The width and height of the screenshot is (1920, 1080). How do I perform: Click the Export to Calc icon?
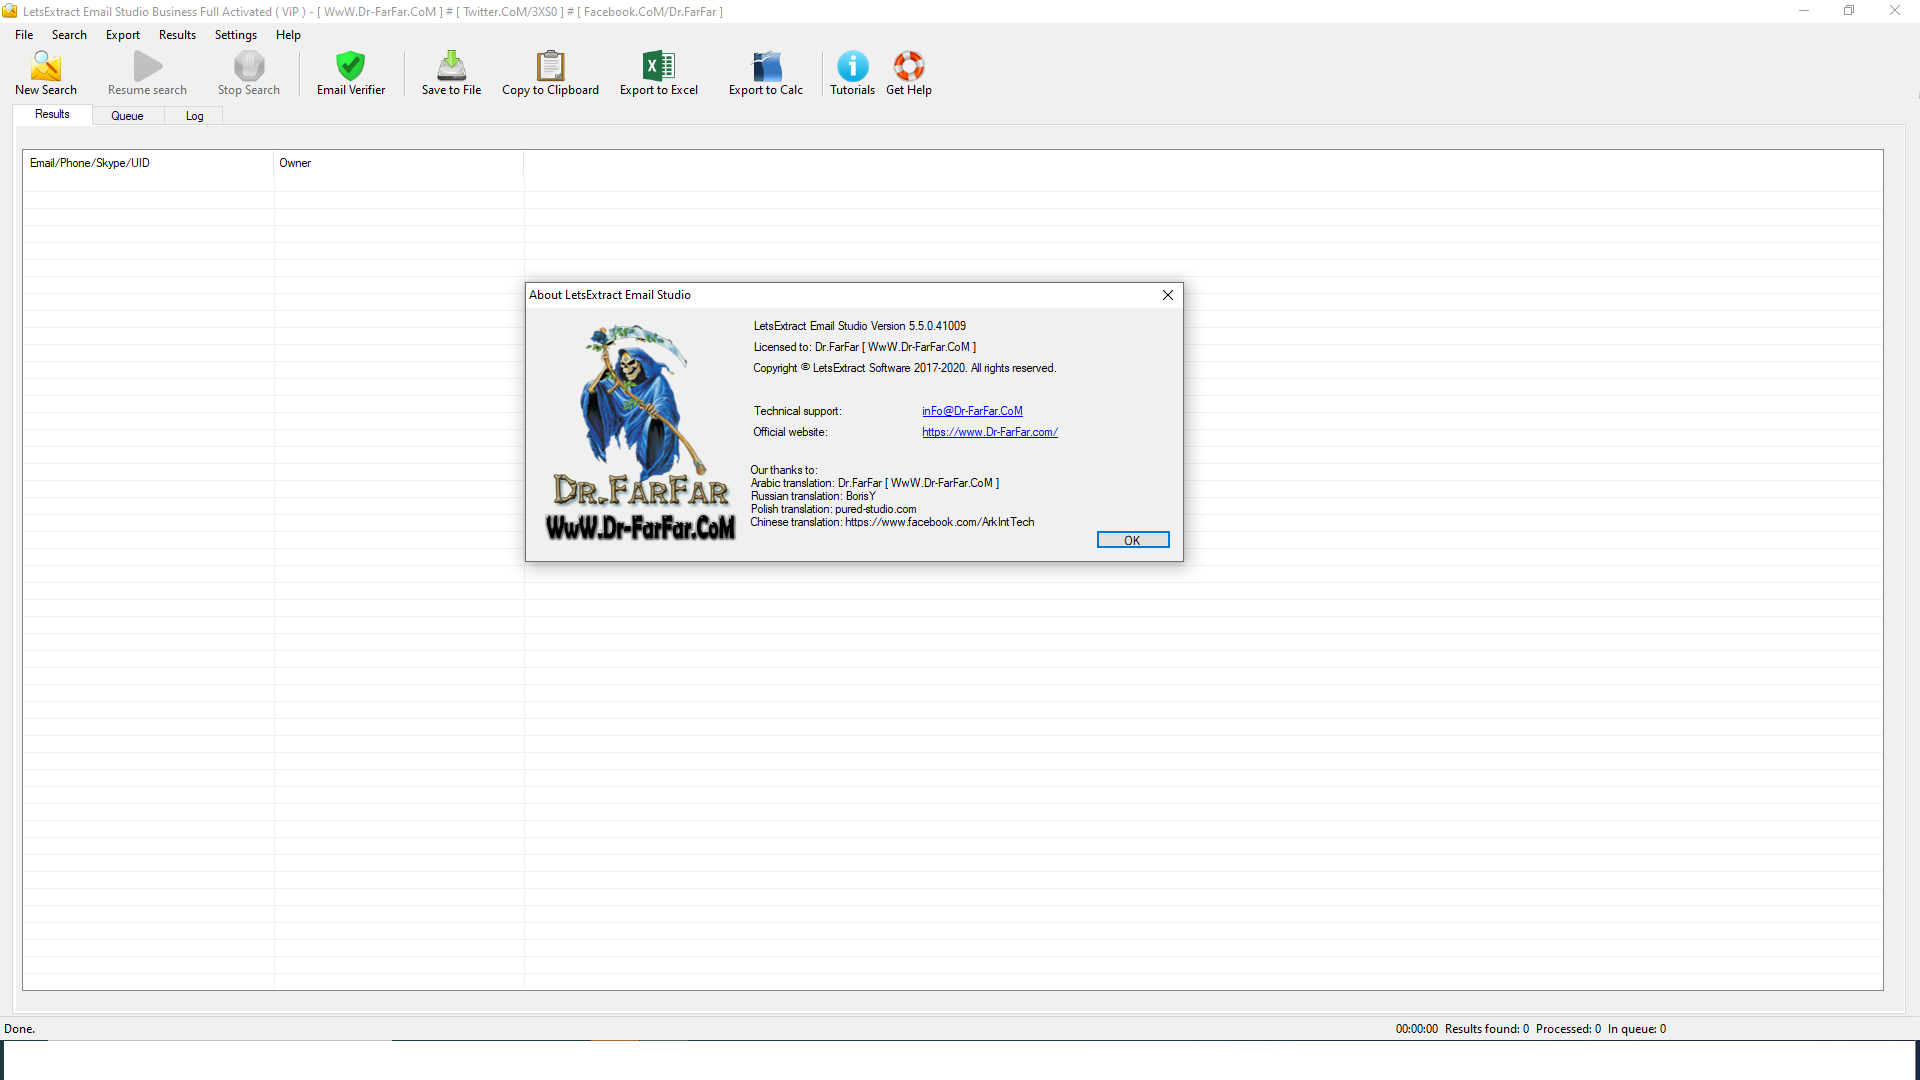(766, 67)
